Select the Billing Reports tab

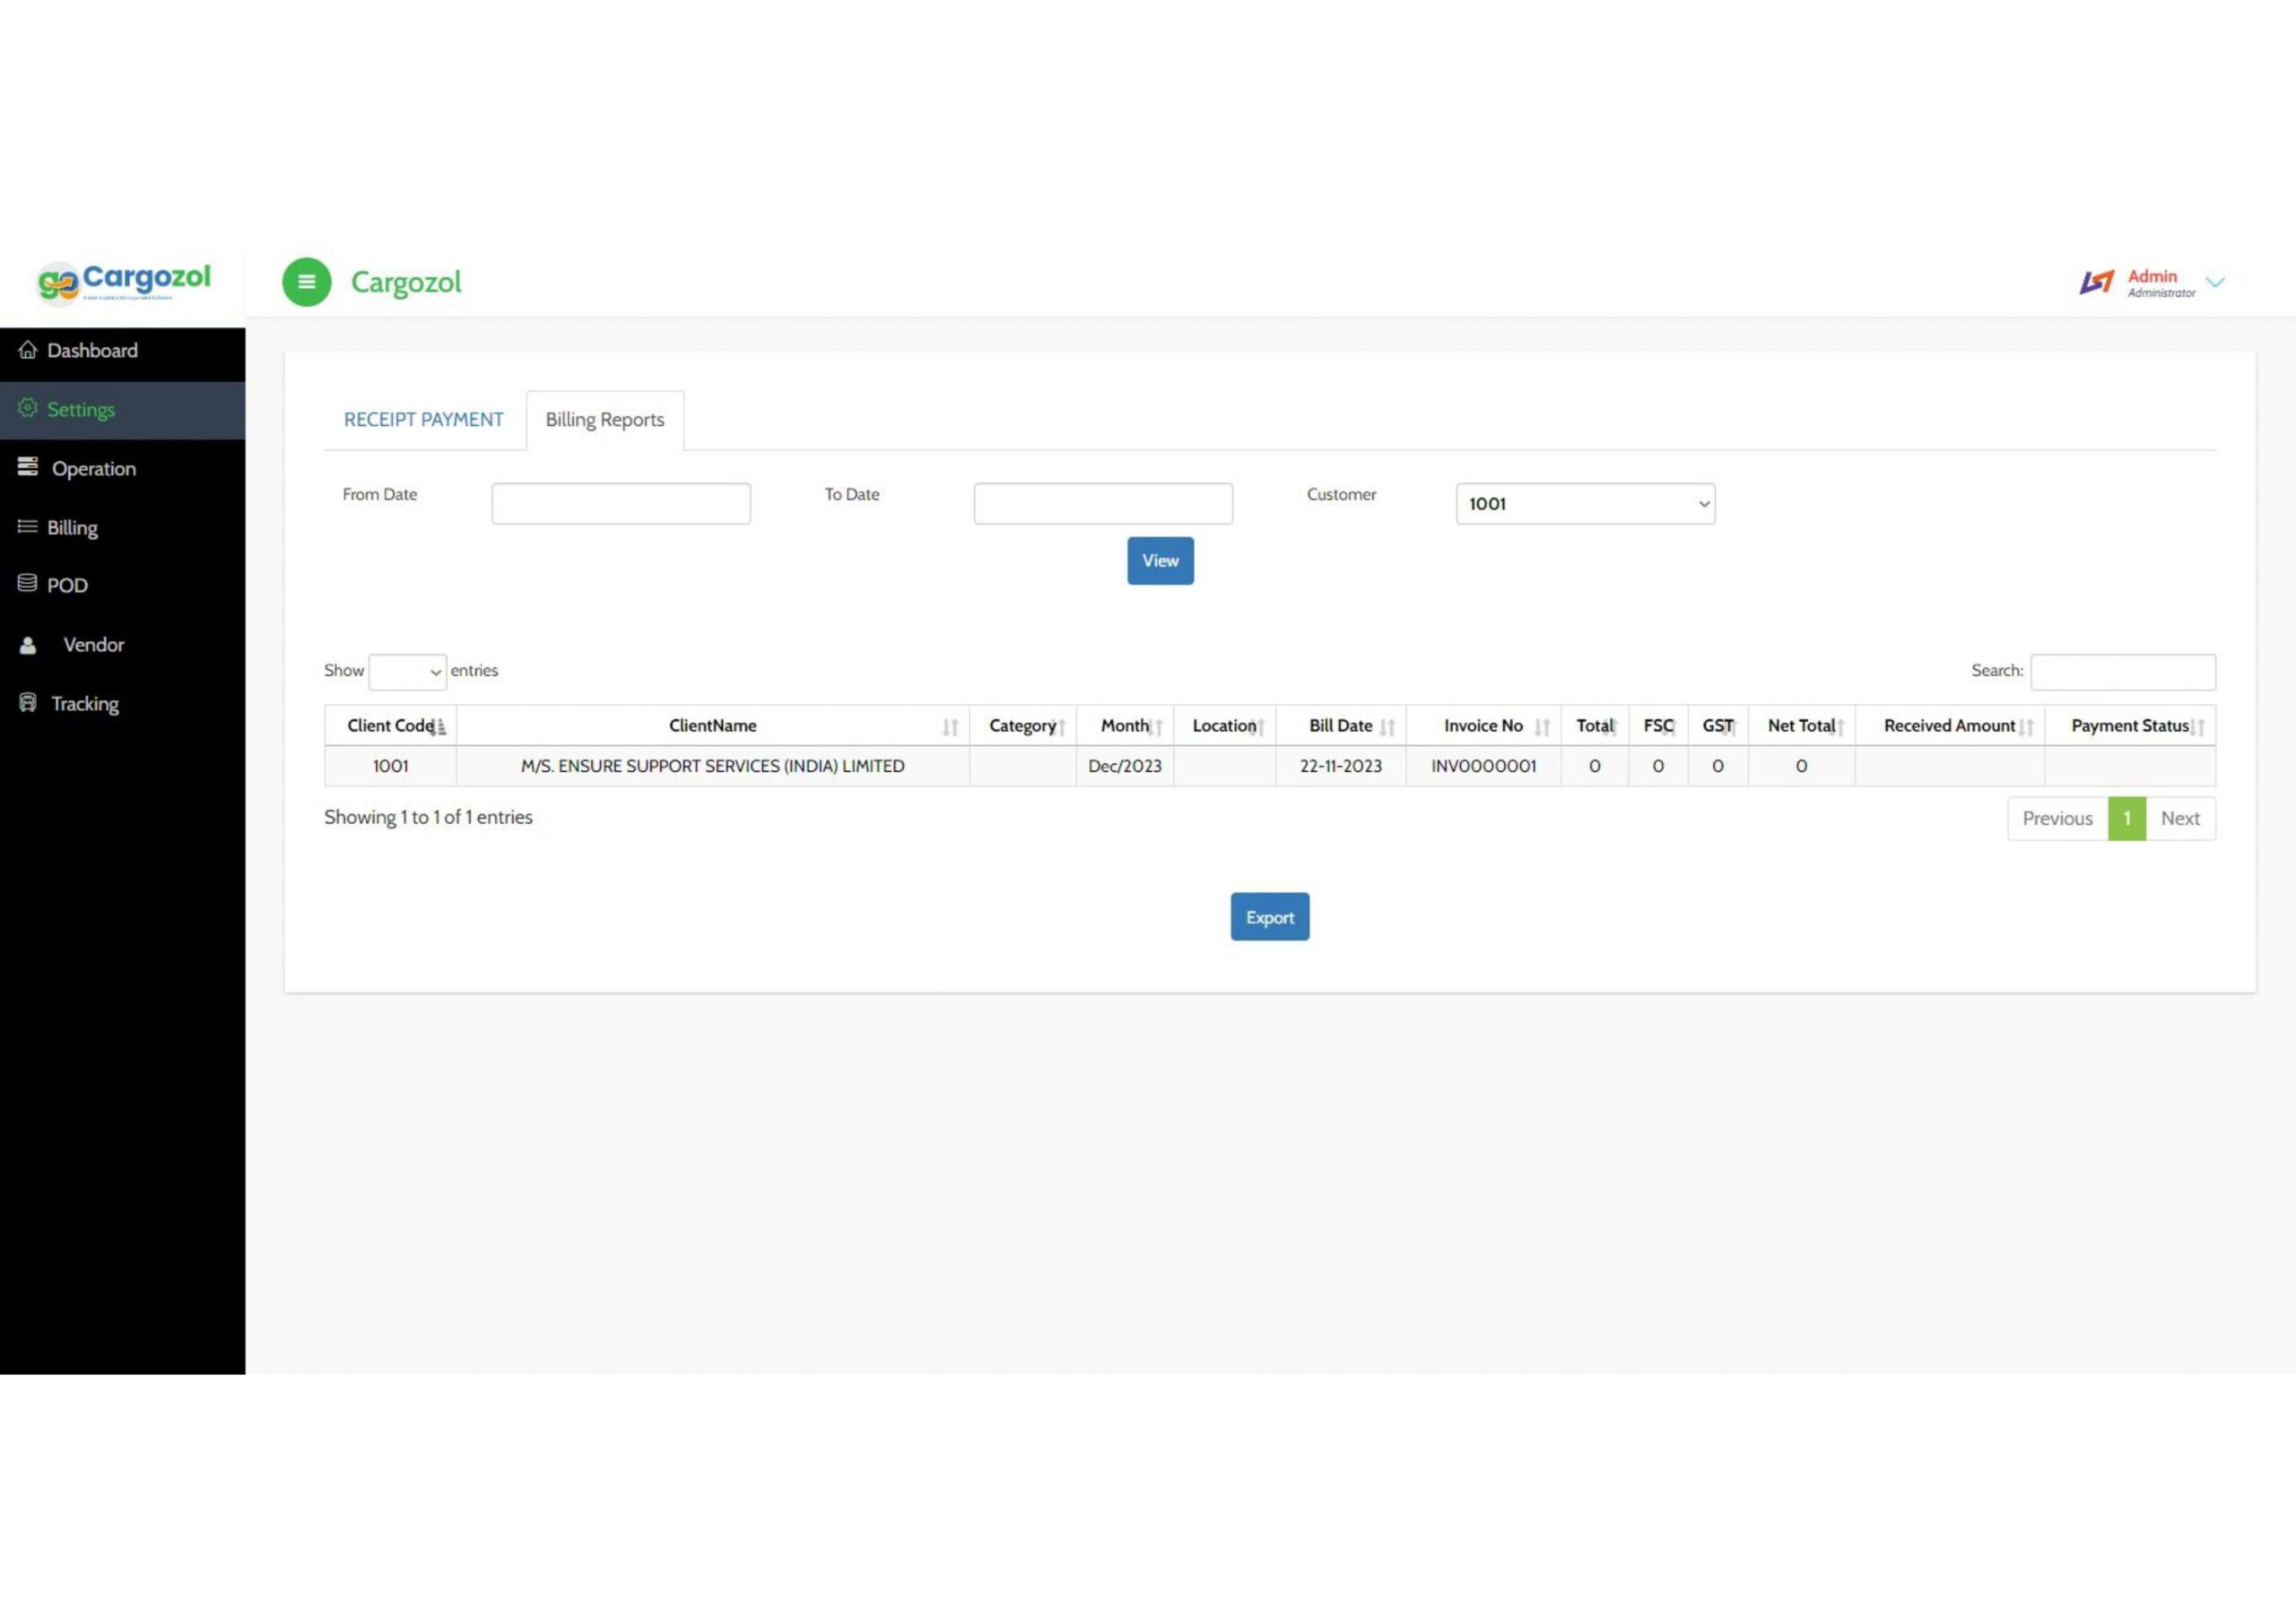pos(605,420)
